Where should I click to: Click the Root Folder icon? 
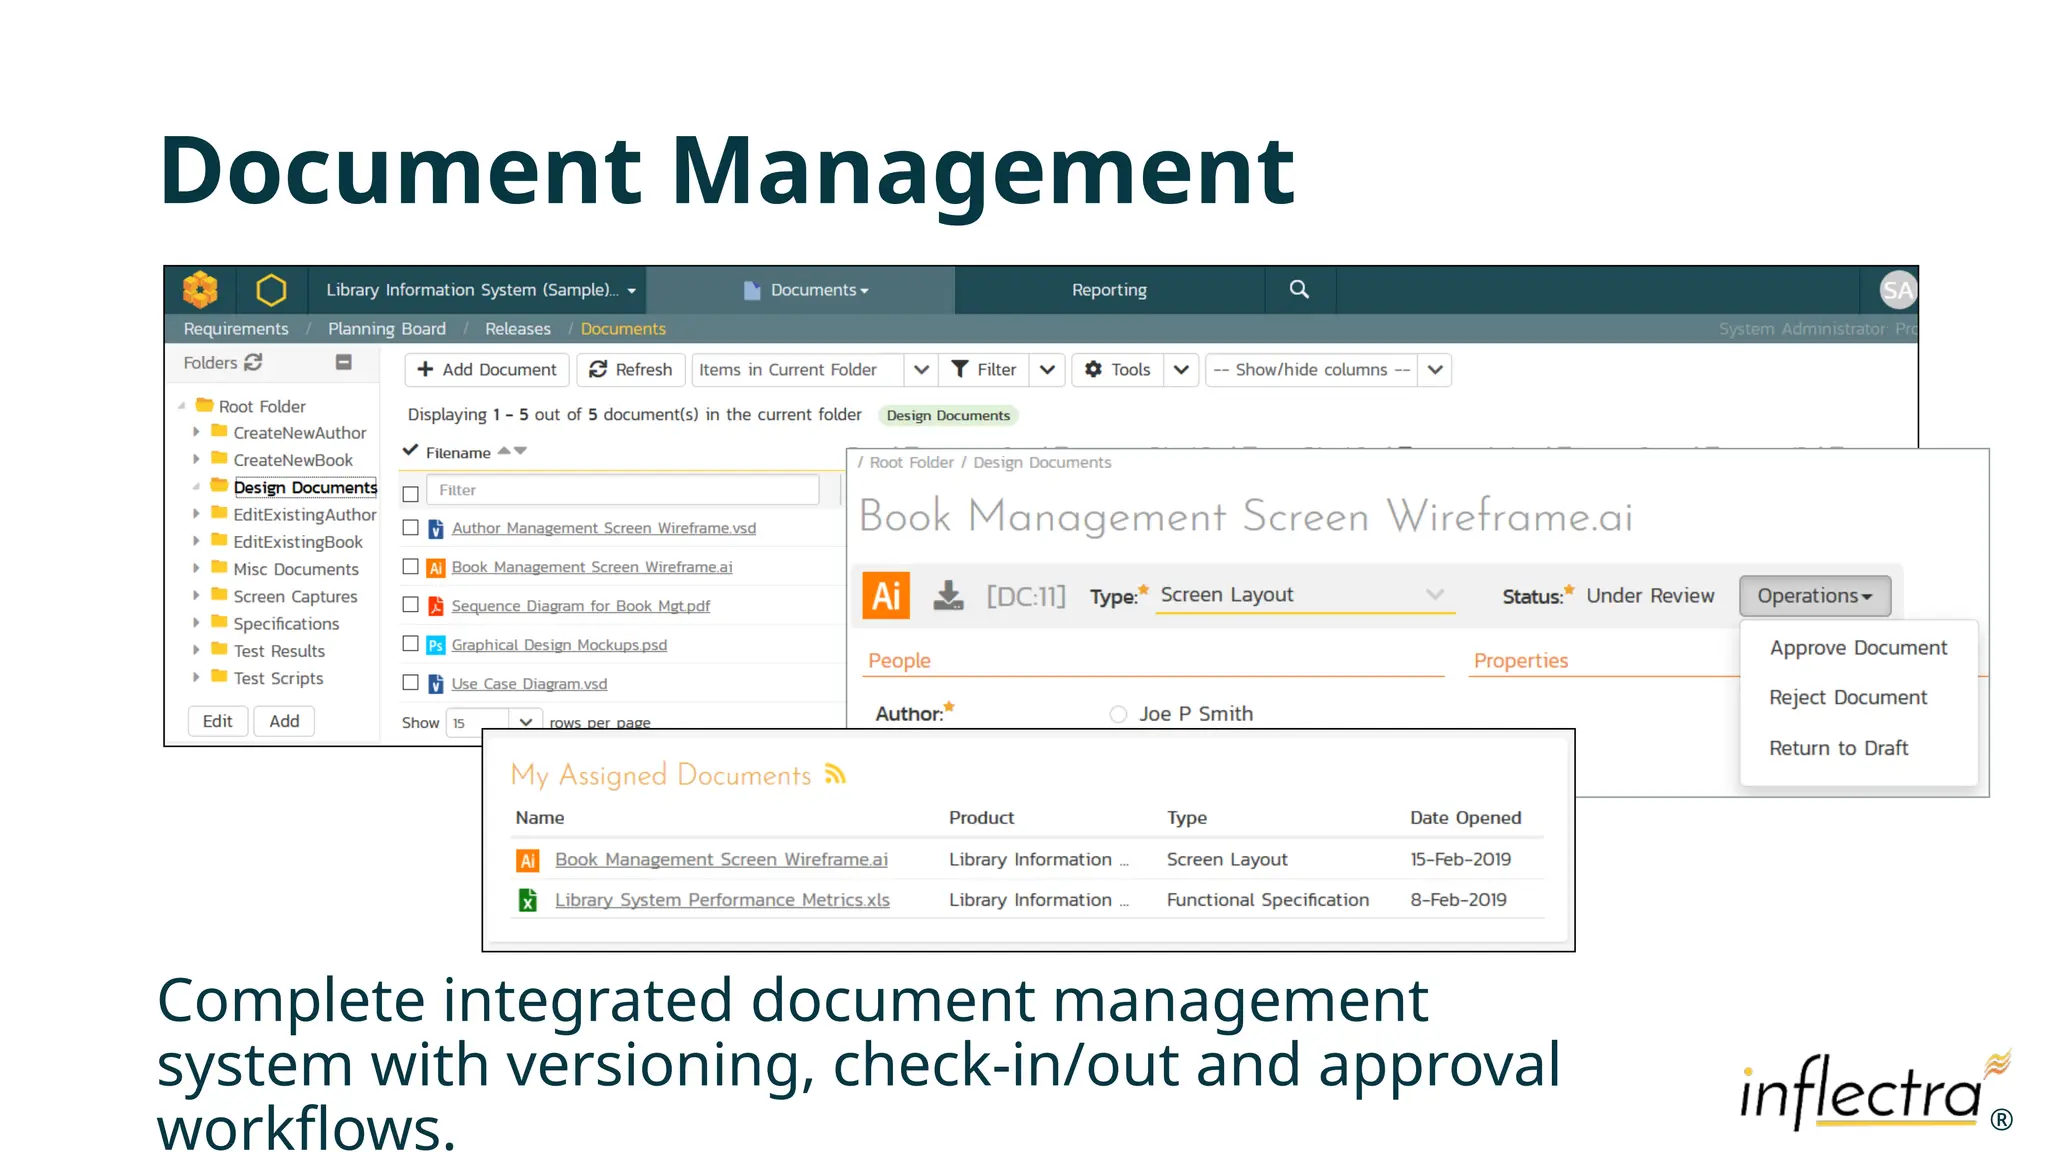coord(205,405)
